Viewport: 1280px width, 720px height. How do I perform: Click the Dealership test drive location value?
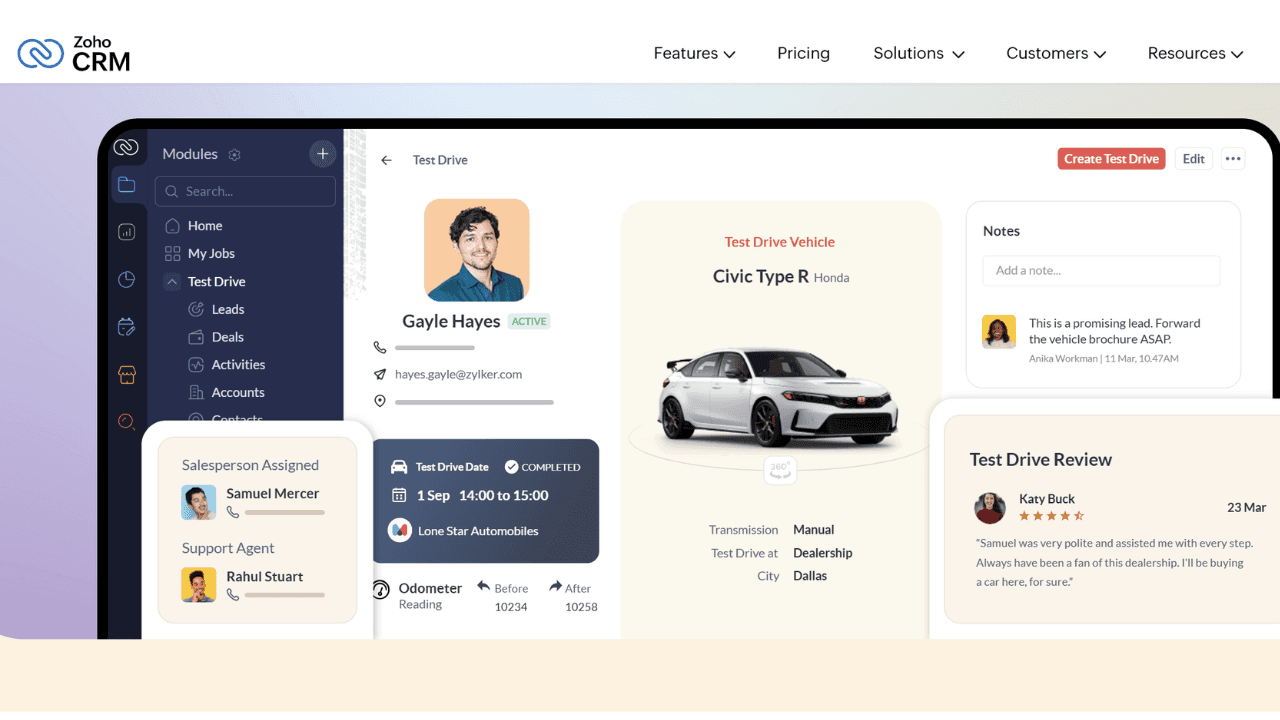(x=823, y=553)
